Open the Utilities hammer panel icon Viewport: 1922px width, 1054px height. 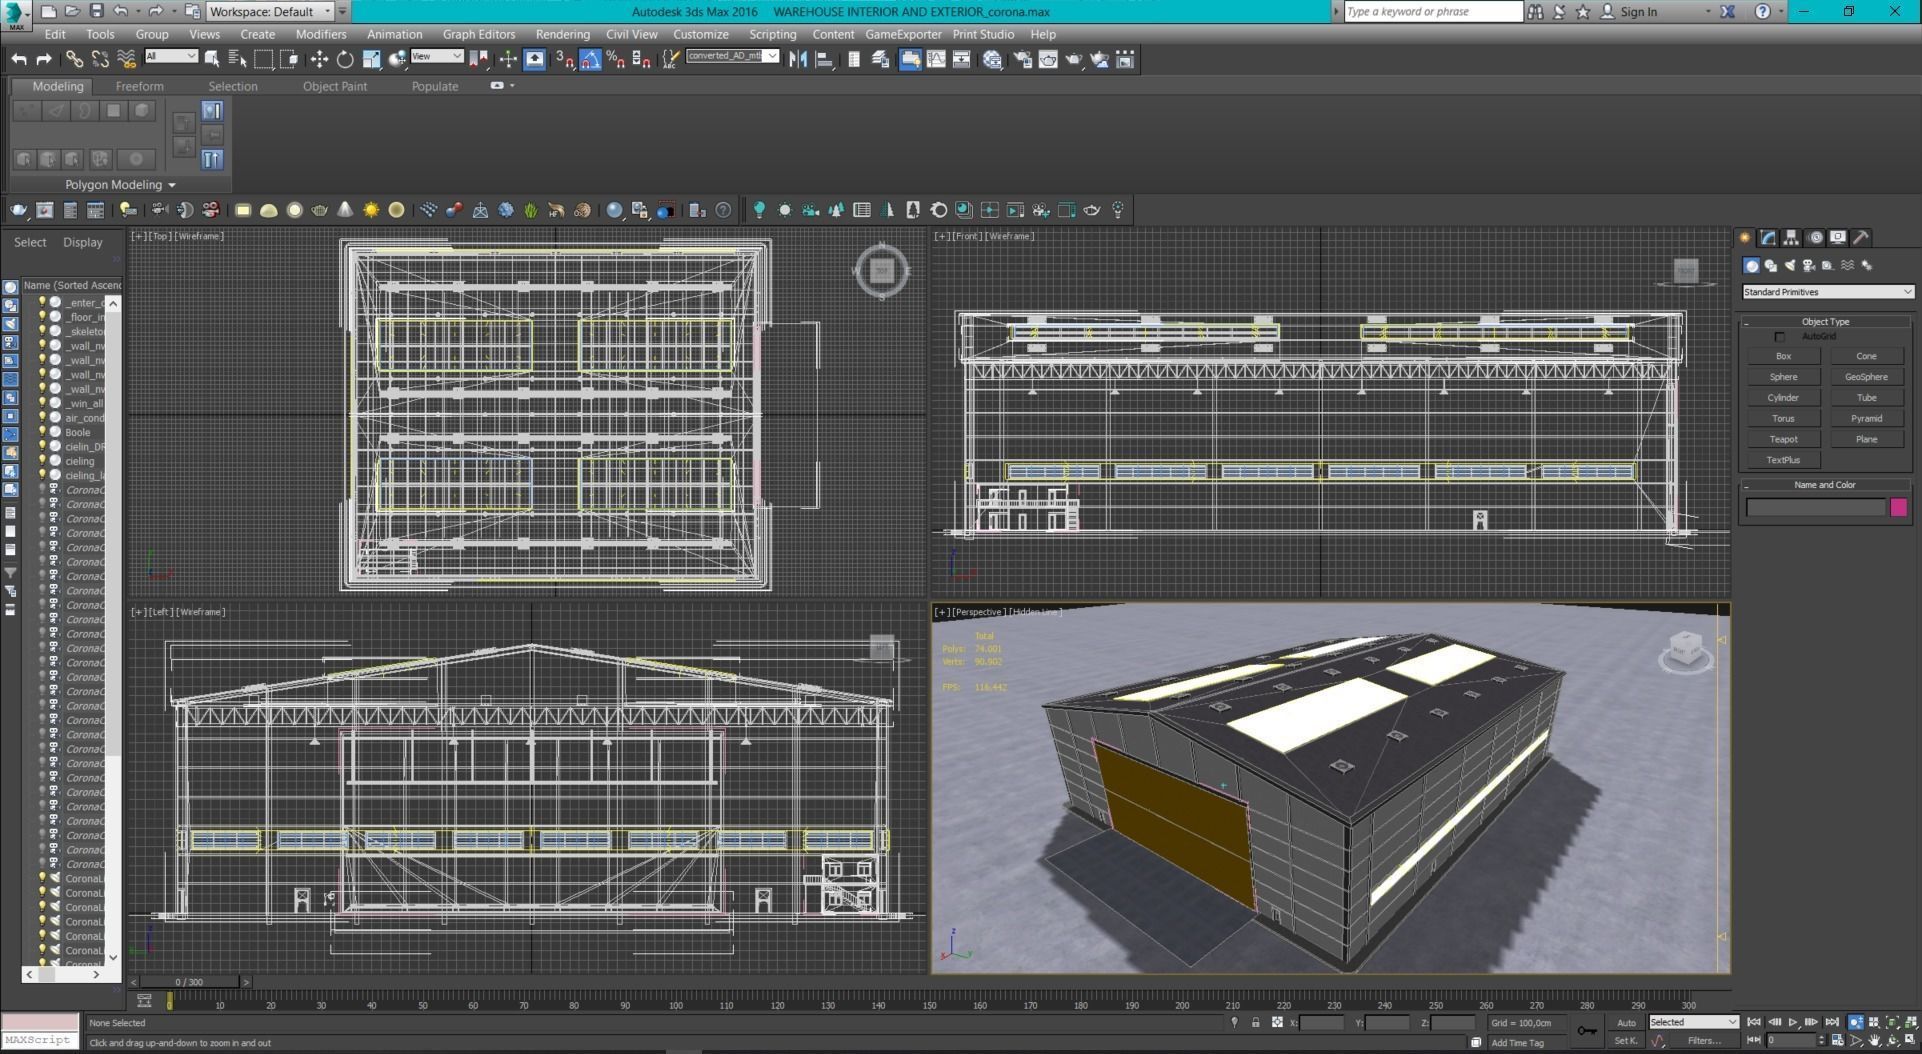click(1861, 237)
